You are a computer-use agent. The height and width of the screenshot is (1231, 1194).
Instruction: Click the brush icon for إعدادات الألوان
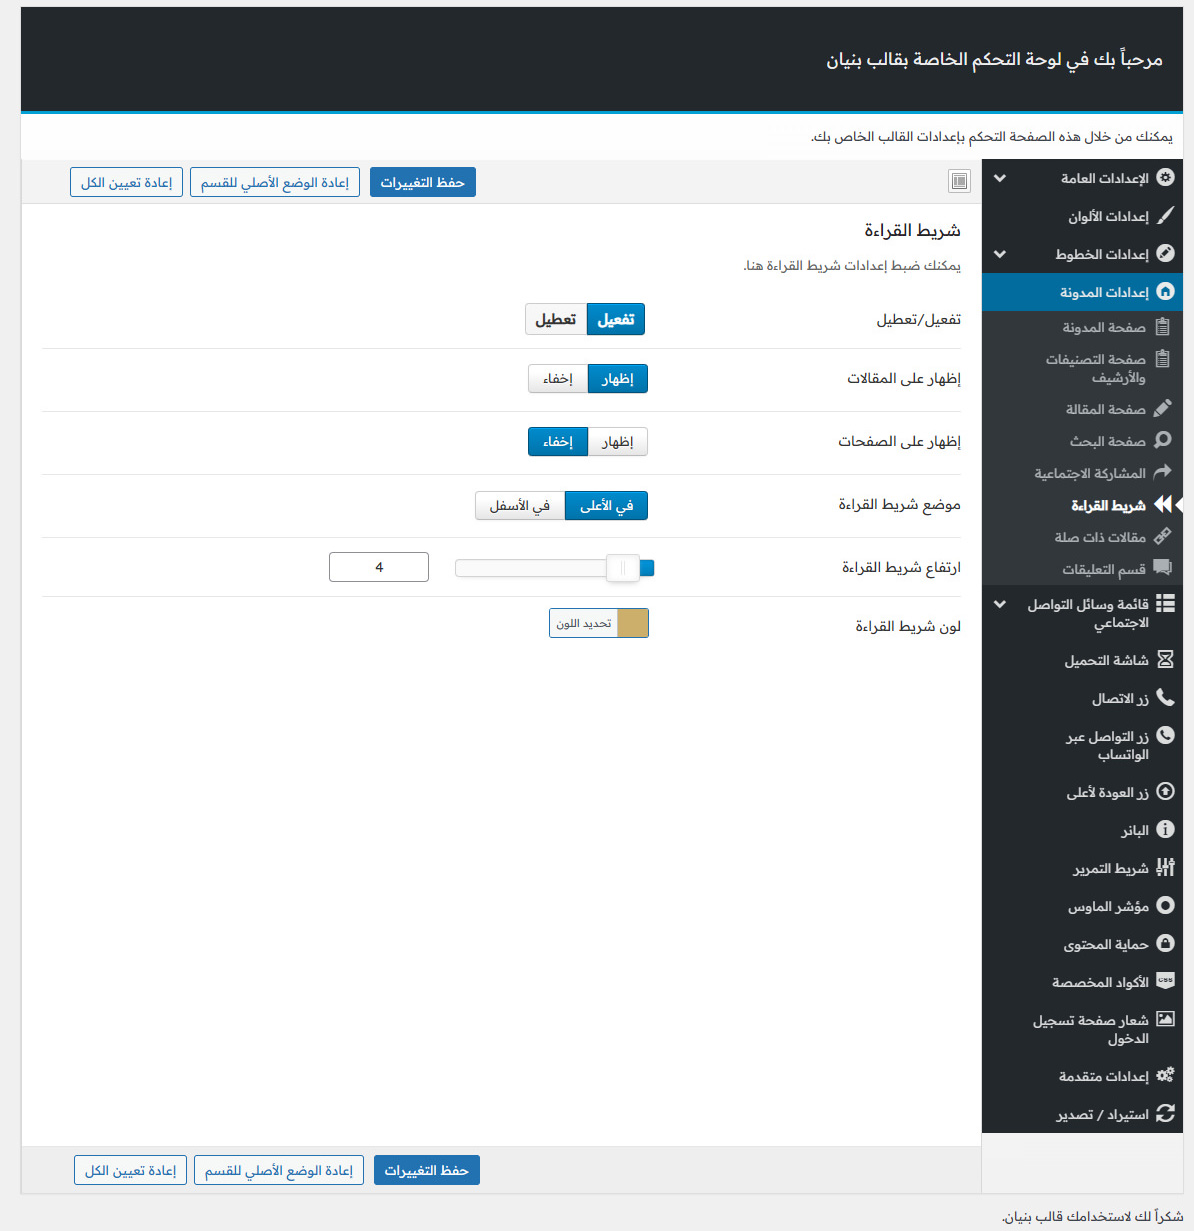[1165, 216]
